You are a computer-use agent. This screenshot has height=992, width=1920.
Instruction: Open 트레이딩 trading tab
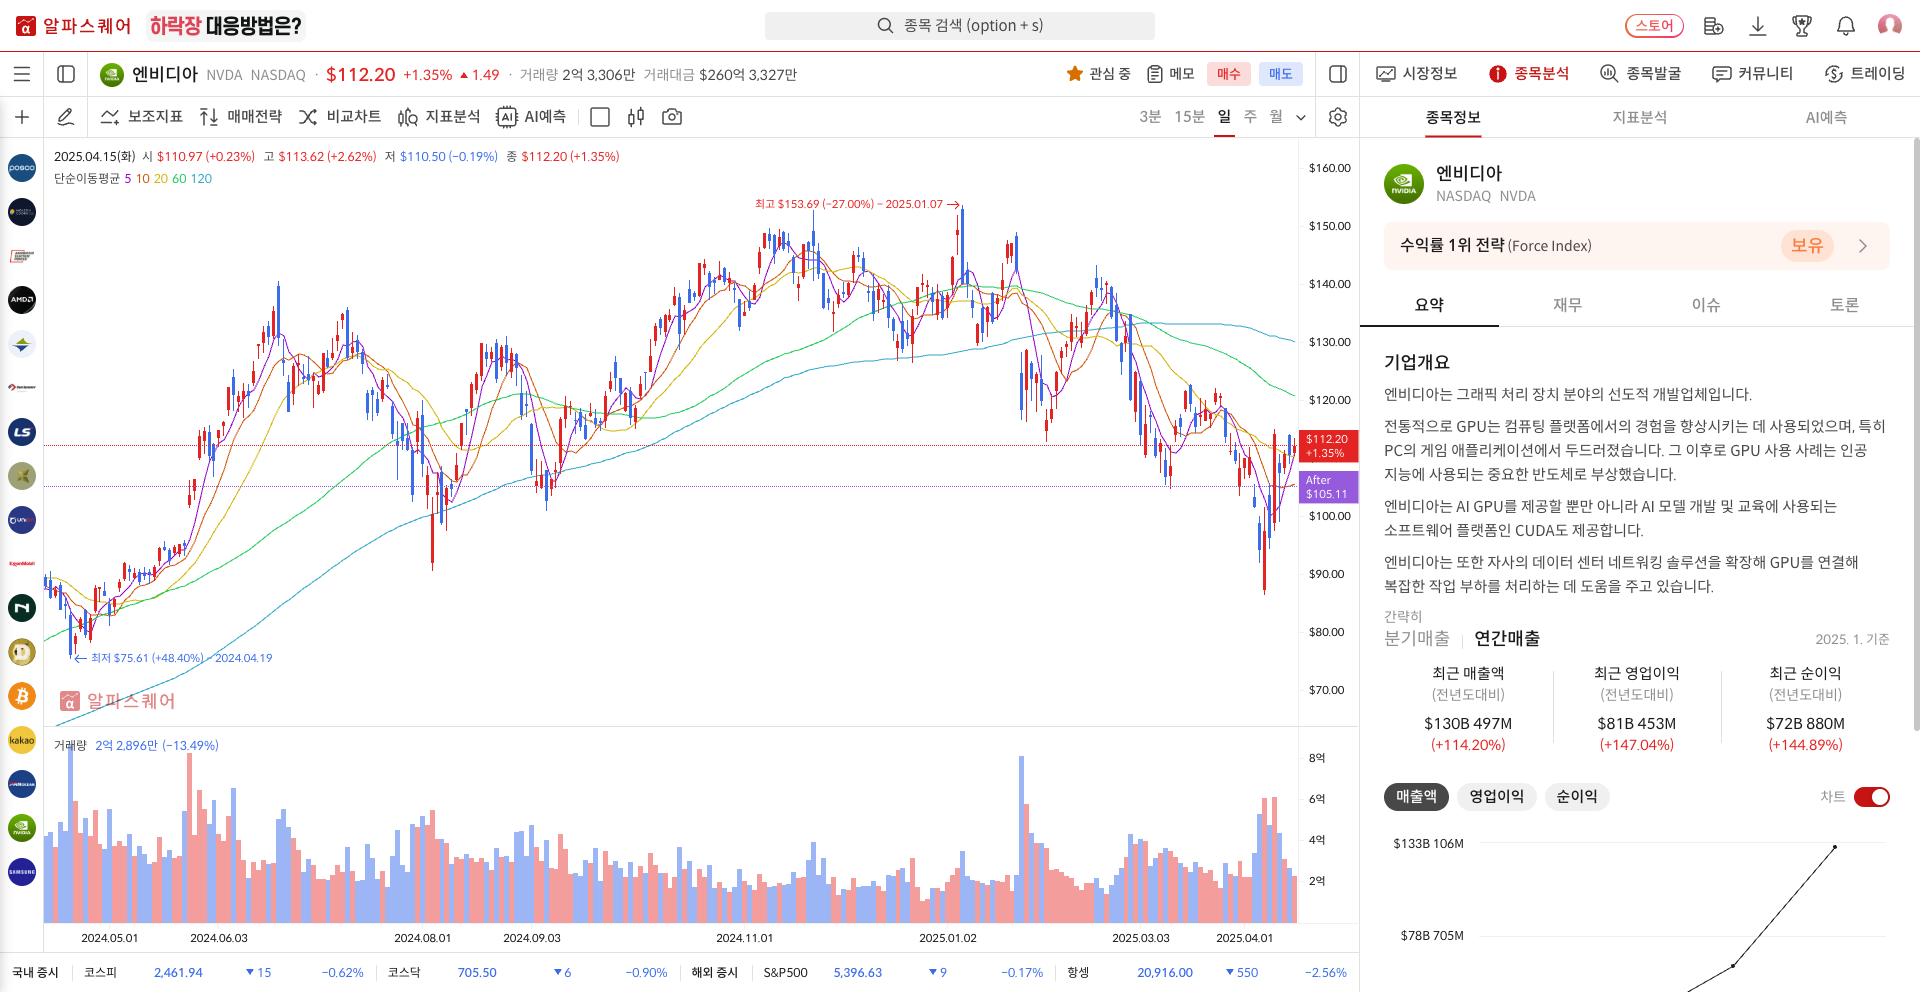click(x=1865, y=74)
